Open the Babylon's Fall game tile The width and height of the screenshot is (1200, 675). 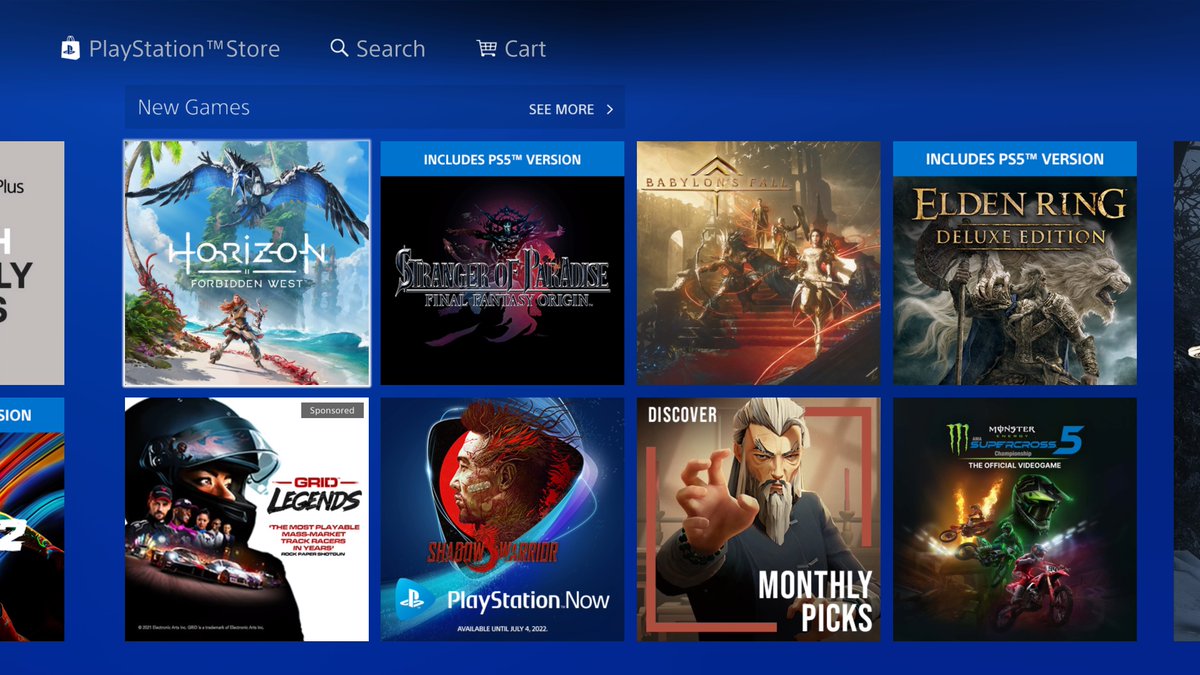(x=759, y=263)
